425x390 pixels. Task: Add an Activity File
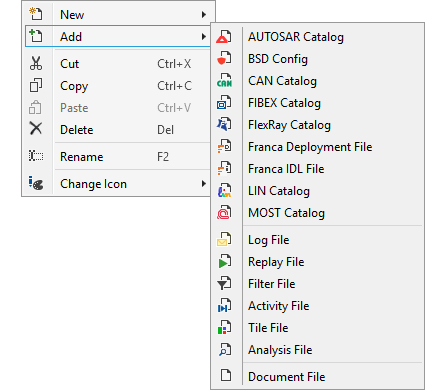[318, 306]
